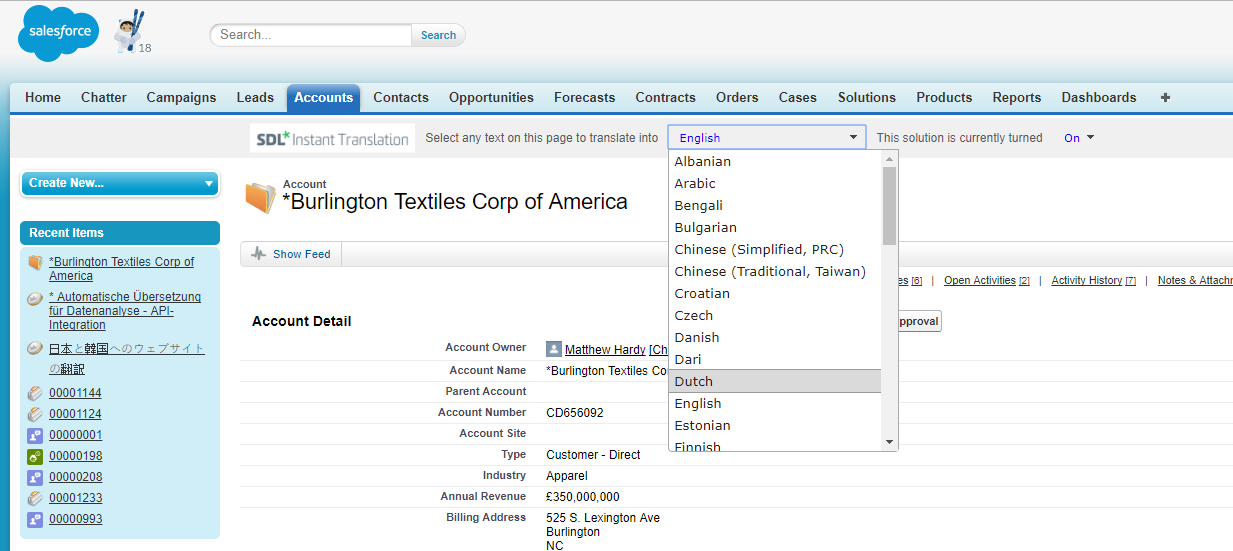Select Chinese (Simplified, PRC)

coord(775,249)
